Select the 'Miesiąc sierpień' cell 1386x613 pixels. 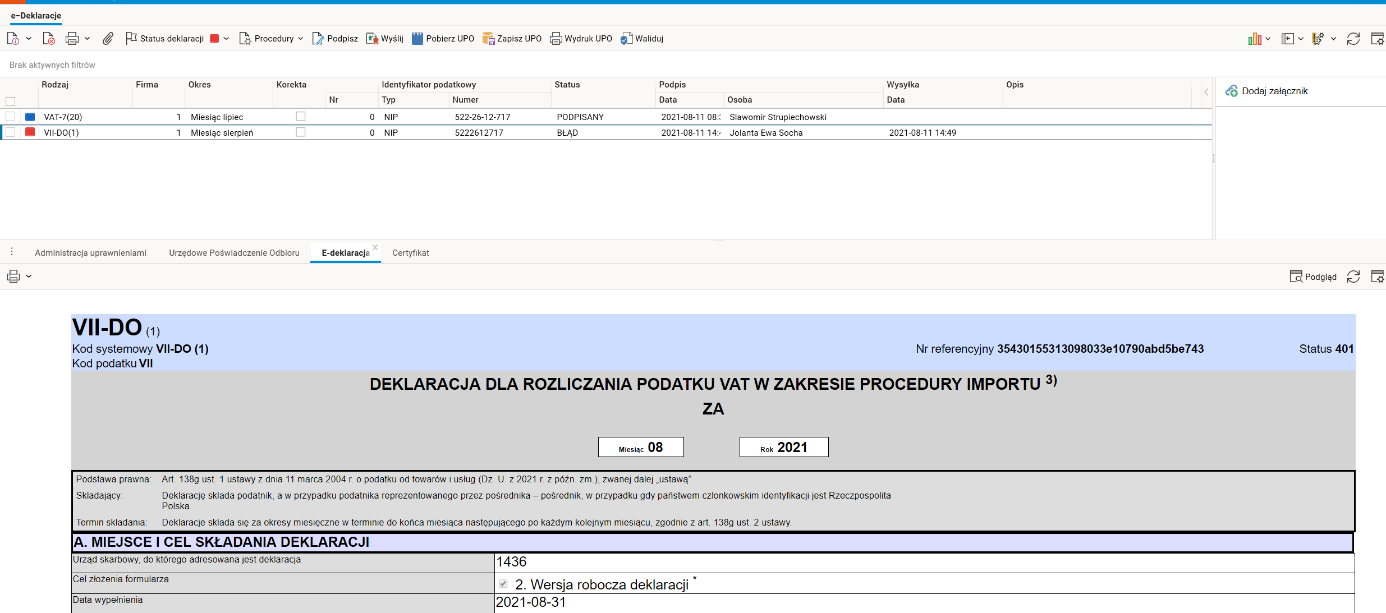coord(222,132)
